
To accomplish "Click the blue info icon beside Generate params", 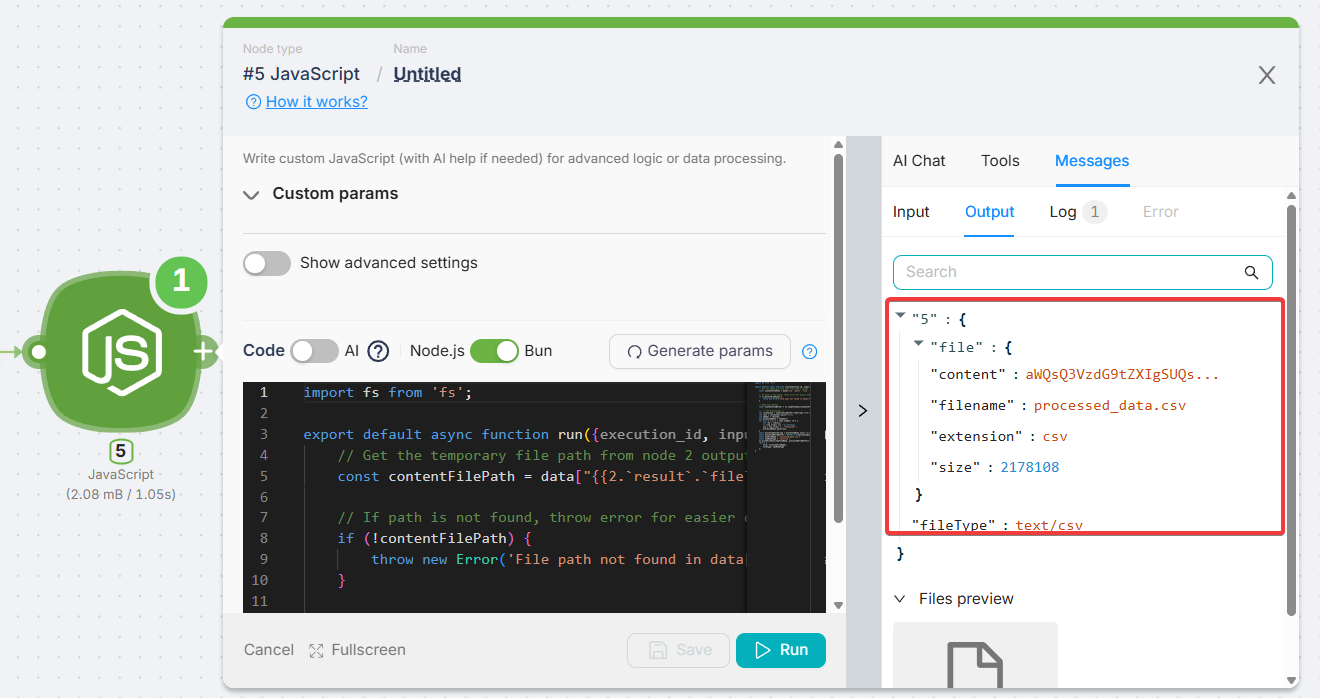I will point(810,351).
